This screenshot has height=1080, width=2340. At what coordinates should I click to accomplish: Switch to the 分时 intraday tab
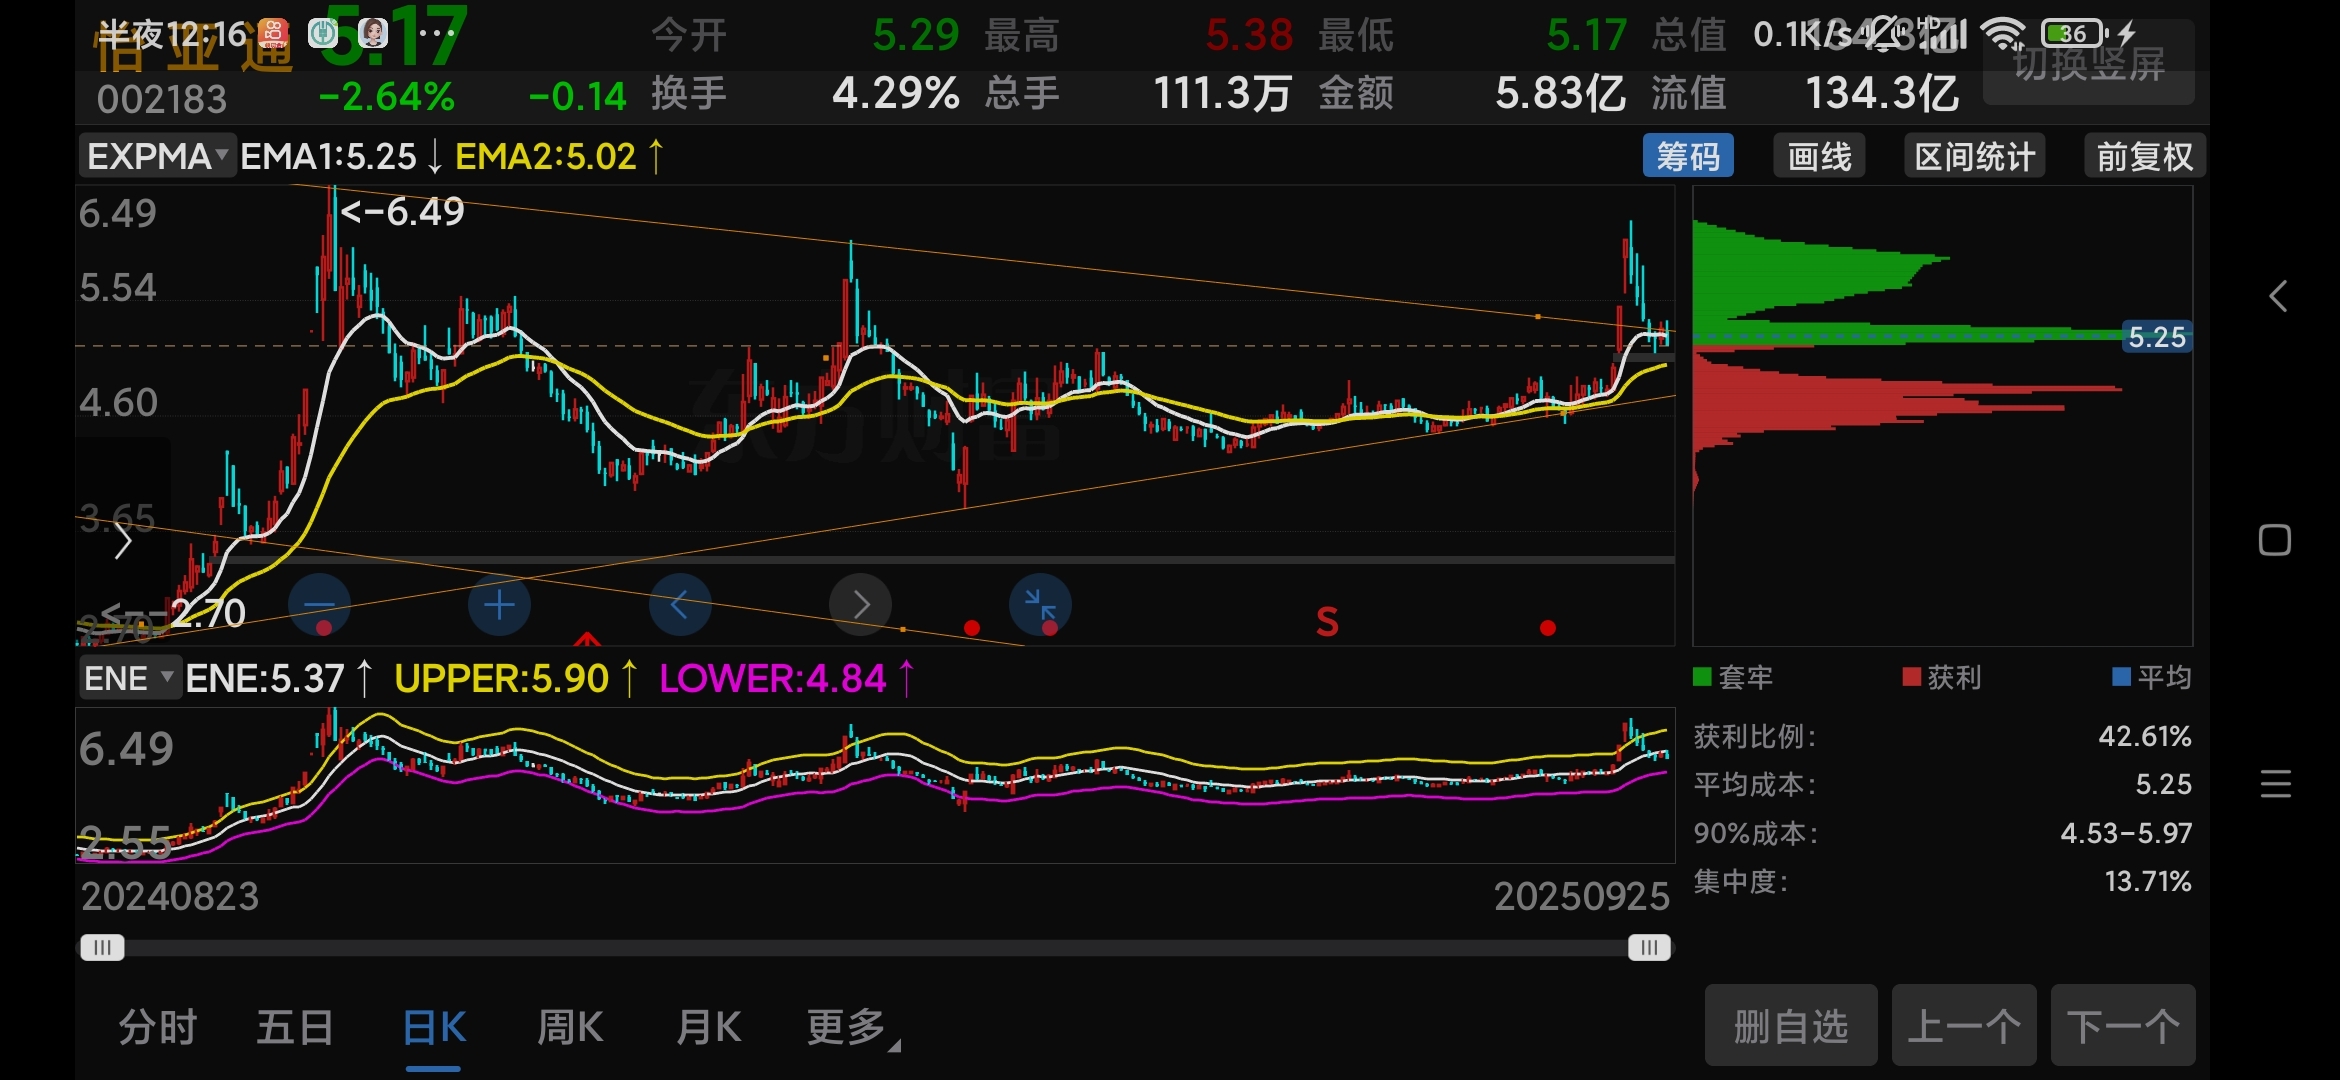tap(158, 1027)
